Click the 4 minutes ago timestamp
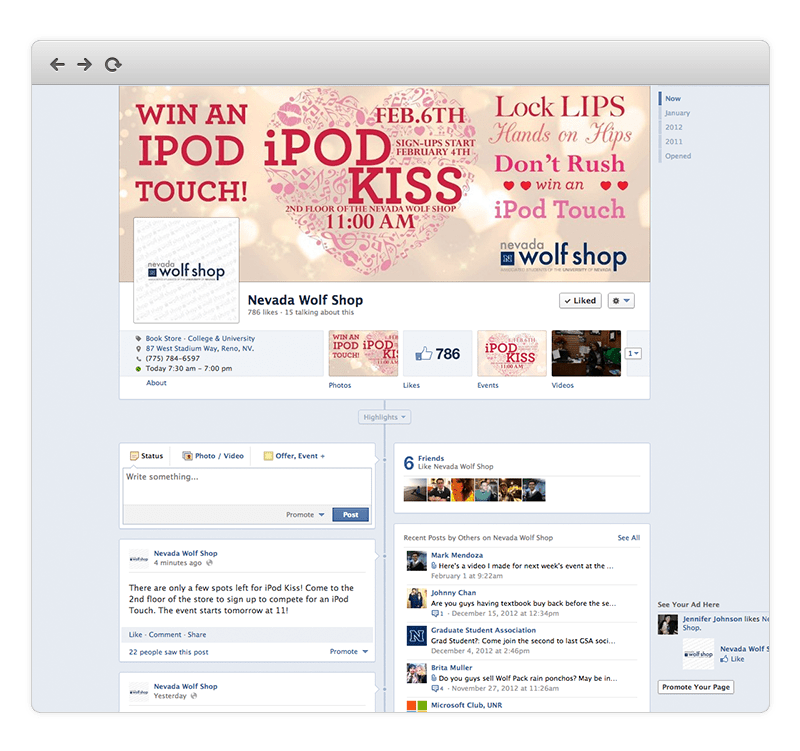This screenshot has height=751, width=800. tap(178, 563)
